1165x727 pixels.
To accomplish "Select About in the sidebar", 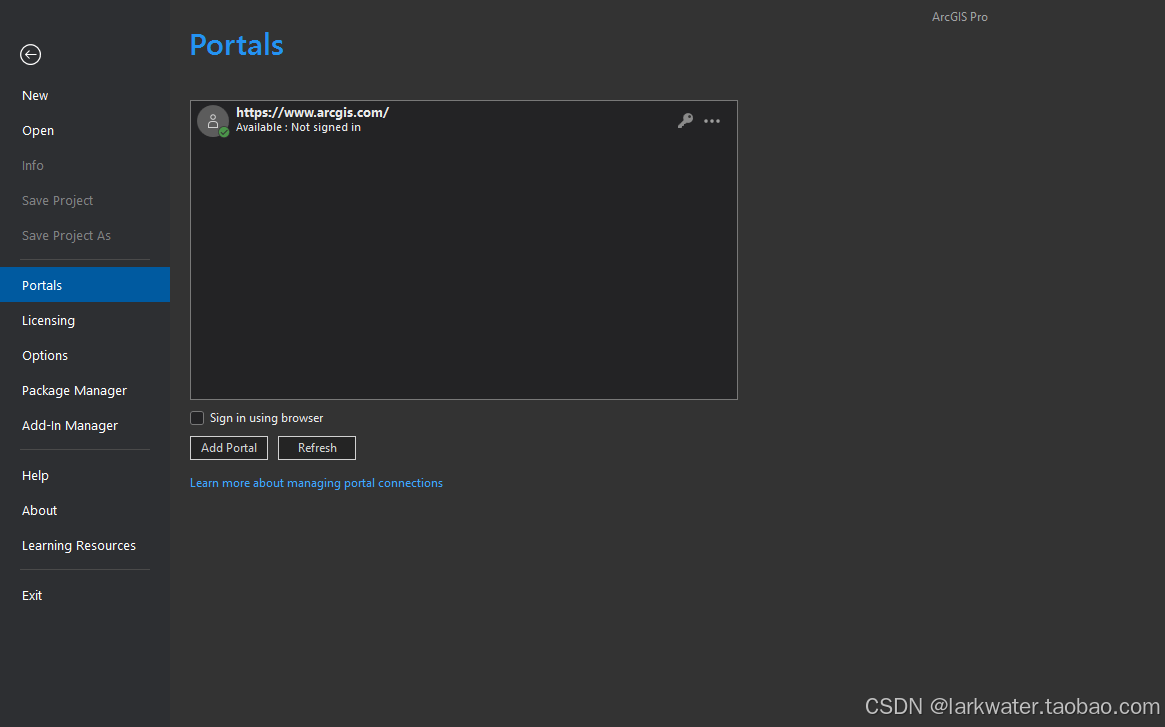I will (85, 510).
